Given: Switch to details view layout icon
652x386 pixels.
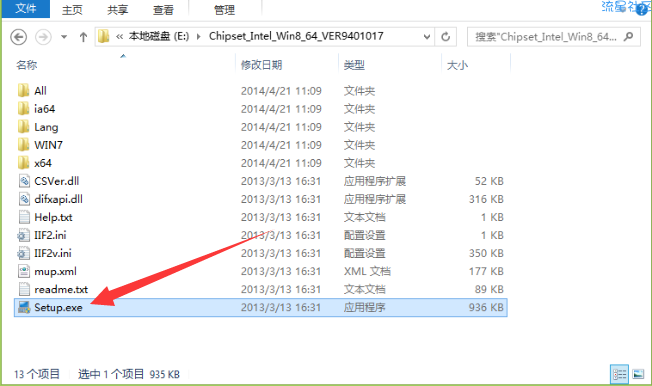Looking at the screenshot, I should (619, 374).
